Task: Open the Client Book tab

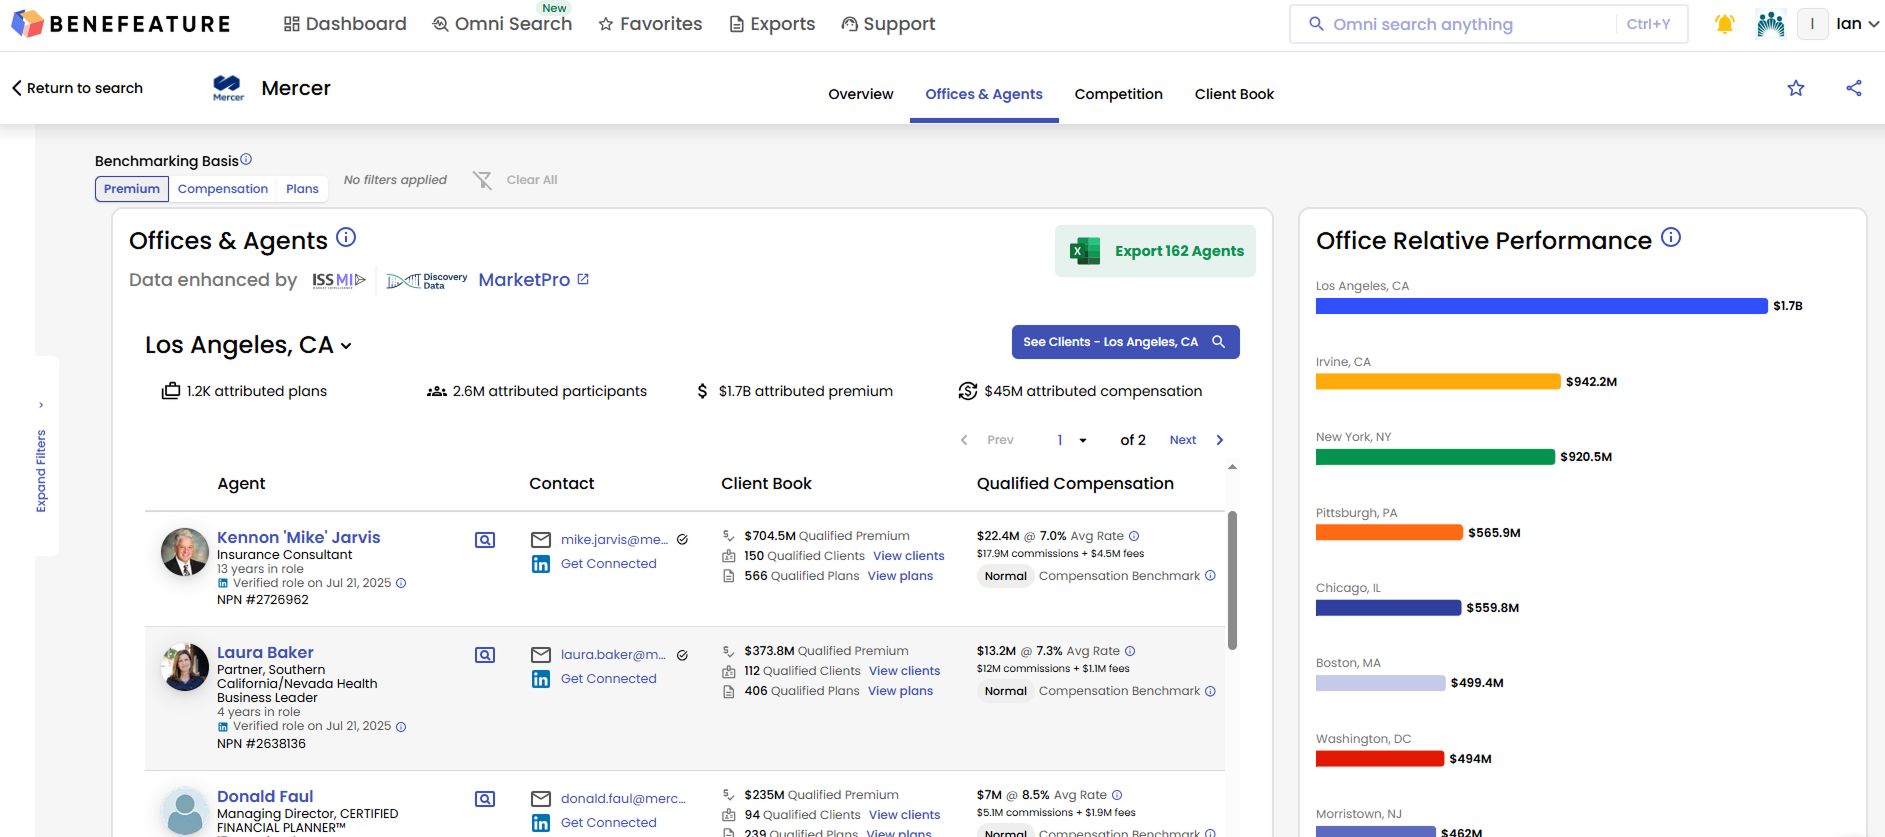Action: (x=1234, y=94)
